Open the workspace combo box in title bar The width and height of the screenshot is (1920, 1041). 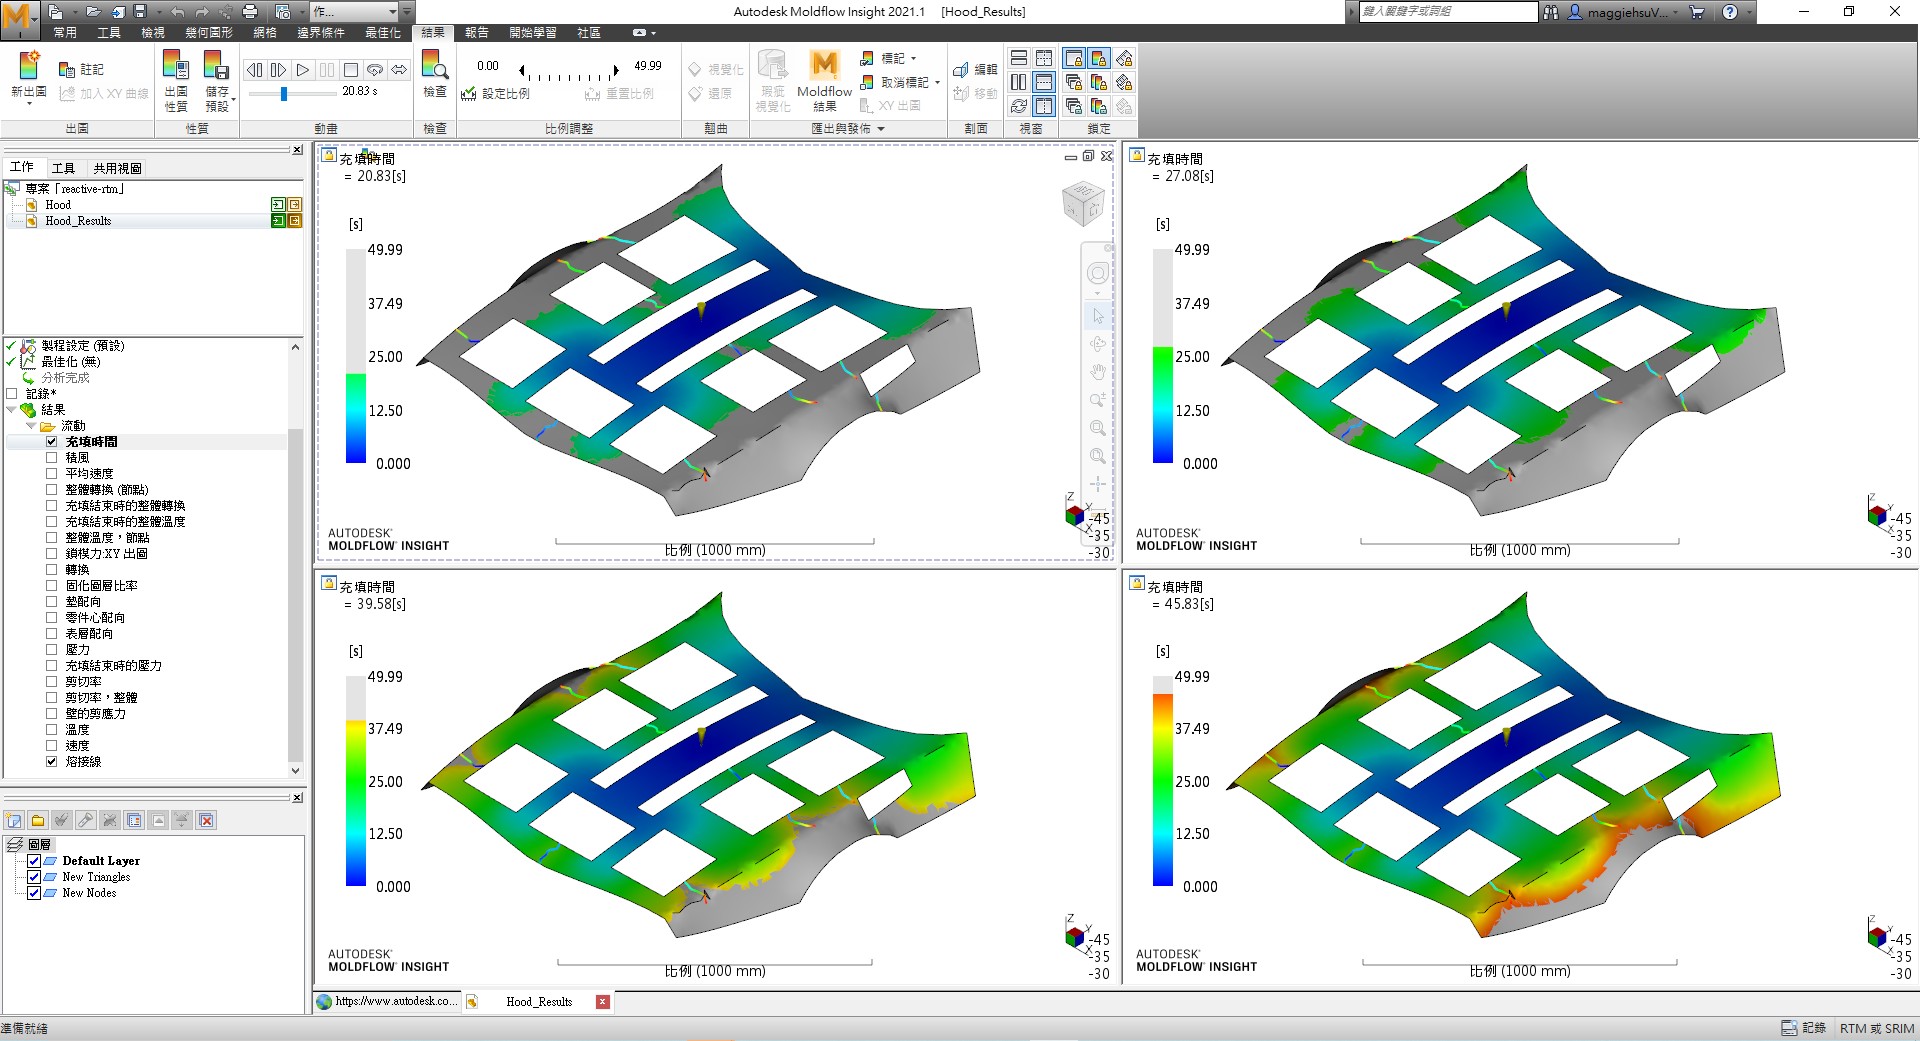[x=354, y=12]
